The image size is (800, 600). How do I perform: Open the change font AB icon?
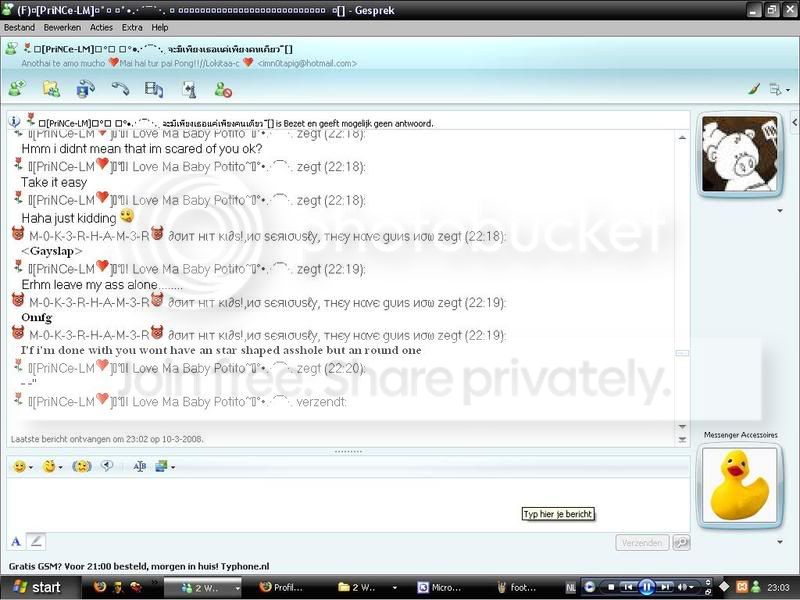[139, 466]
